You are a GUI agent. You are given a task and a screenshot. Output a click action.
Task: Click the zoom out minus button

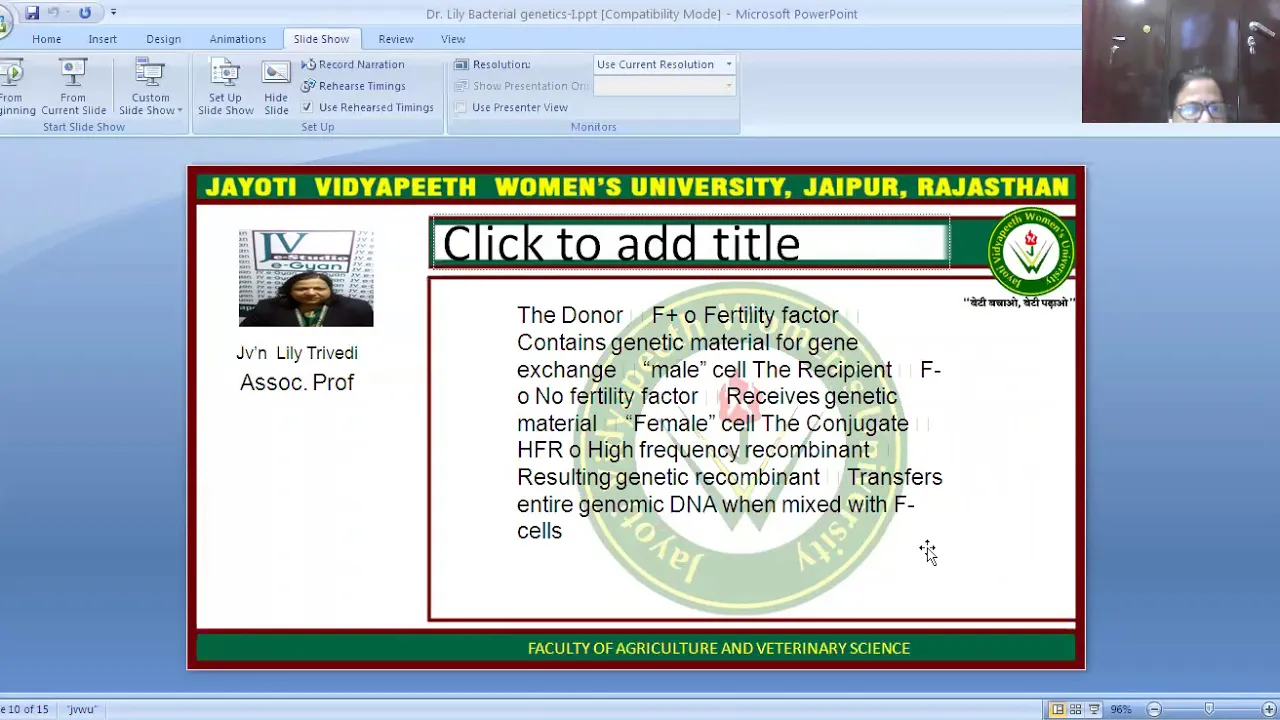1154,709
